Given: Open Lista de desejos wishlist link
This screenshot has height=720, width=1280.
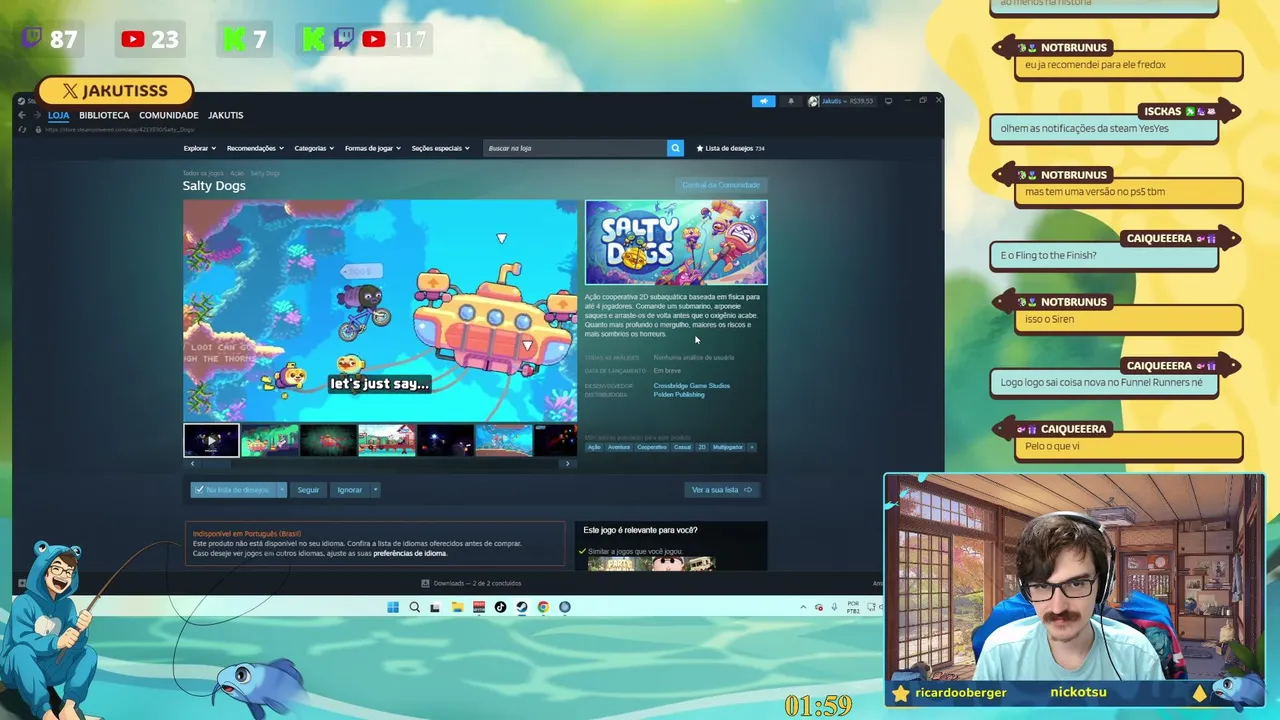Looking at the screenshot, I should coord(730,148).
